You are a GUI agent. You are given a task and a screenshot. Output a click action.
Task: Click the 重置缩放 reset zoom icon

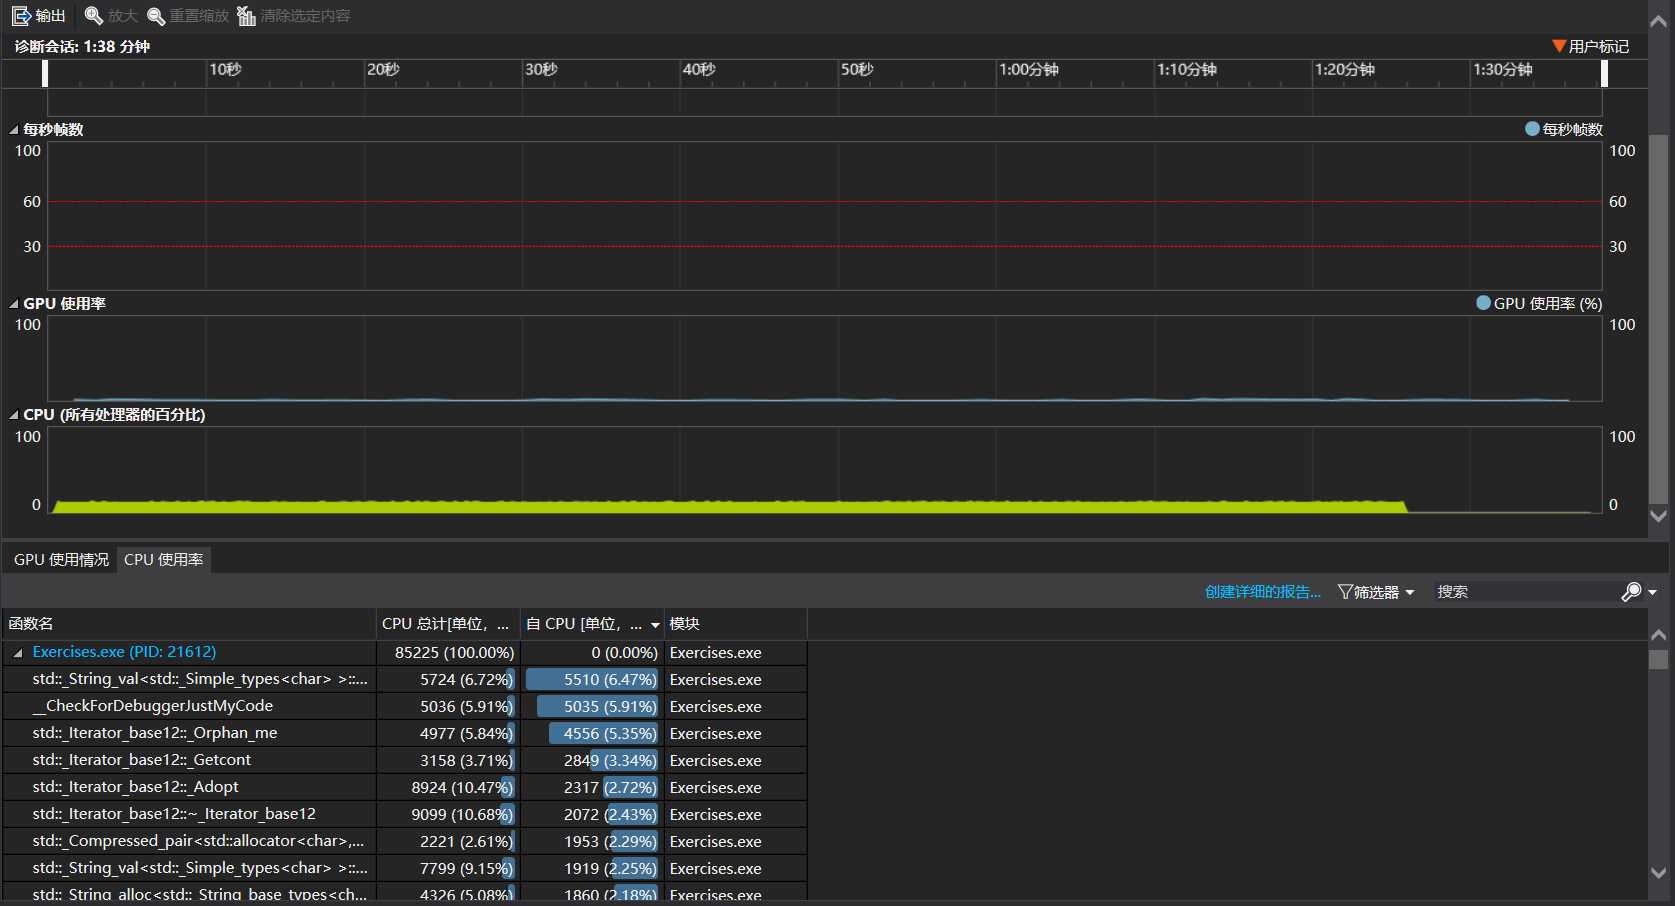[x=156, y=16]
